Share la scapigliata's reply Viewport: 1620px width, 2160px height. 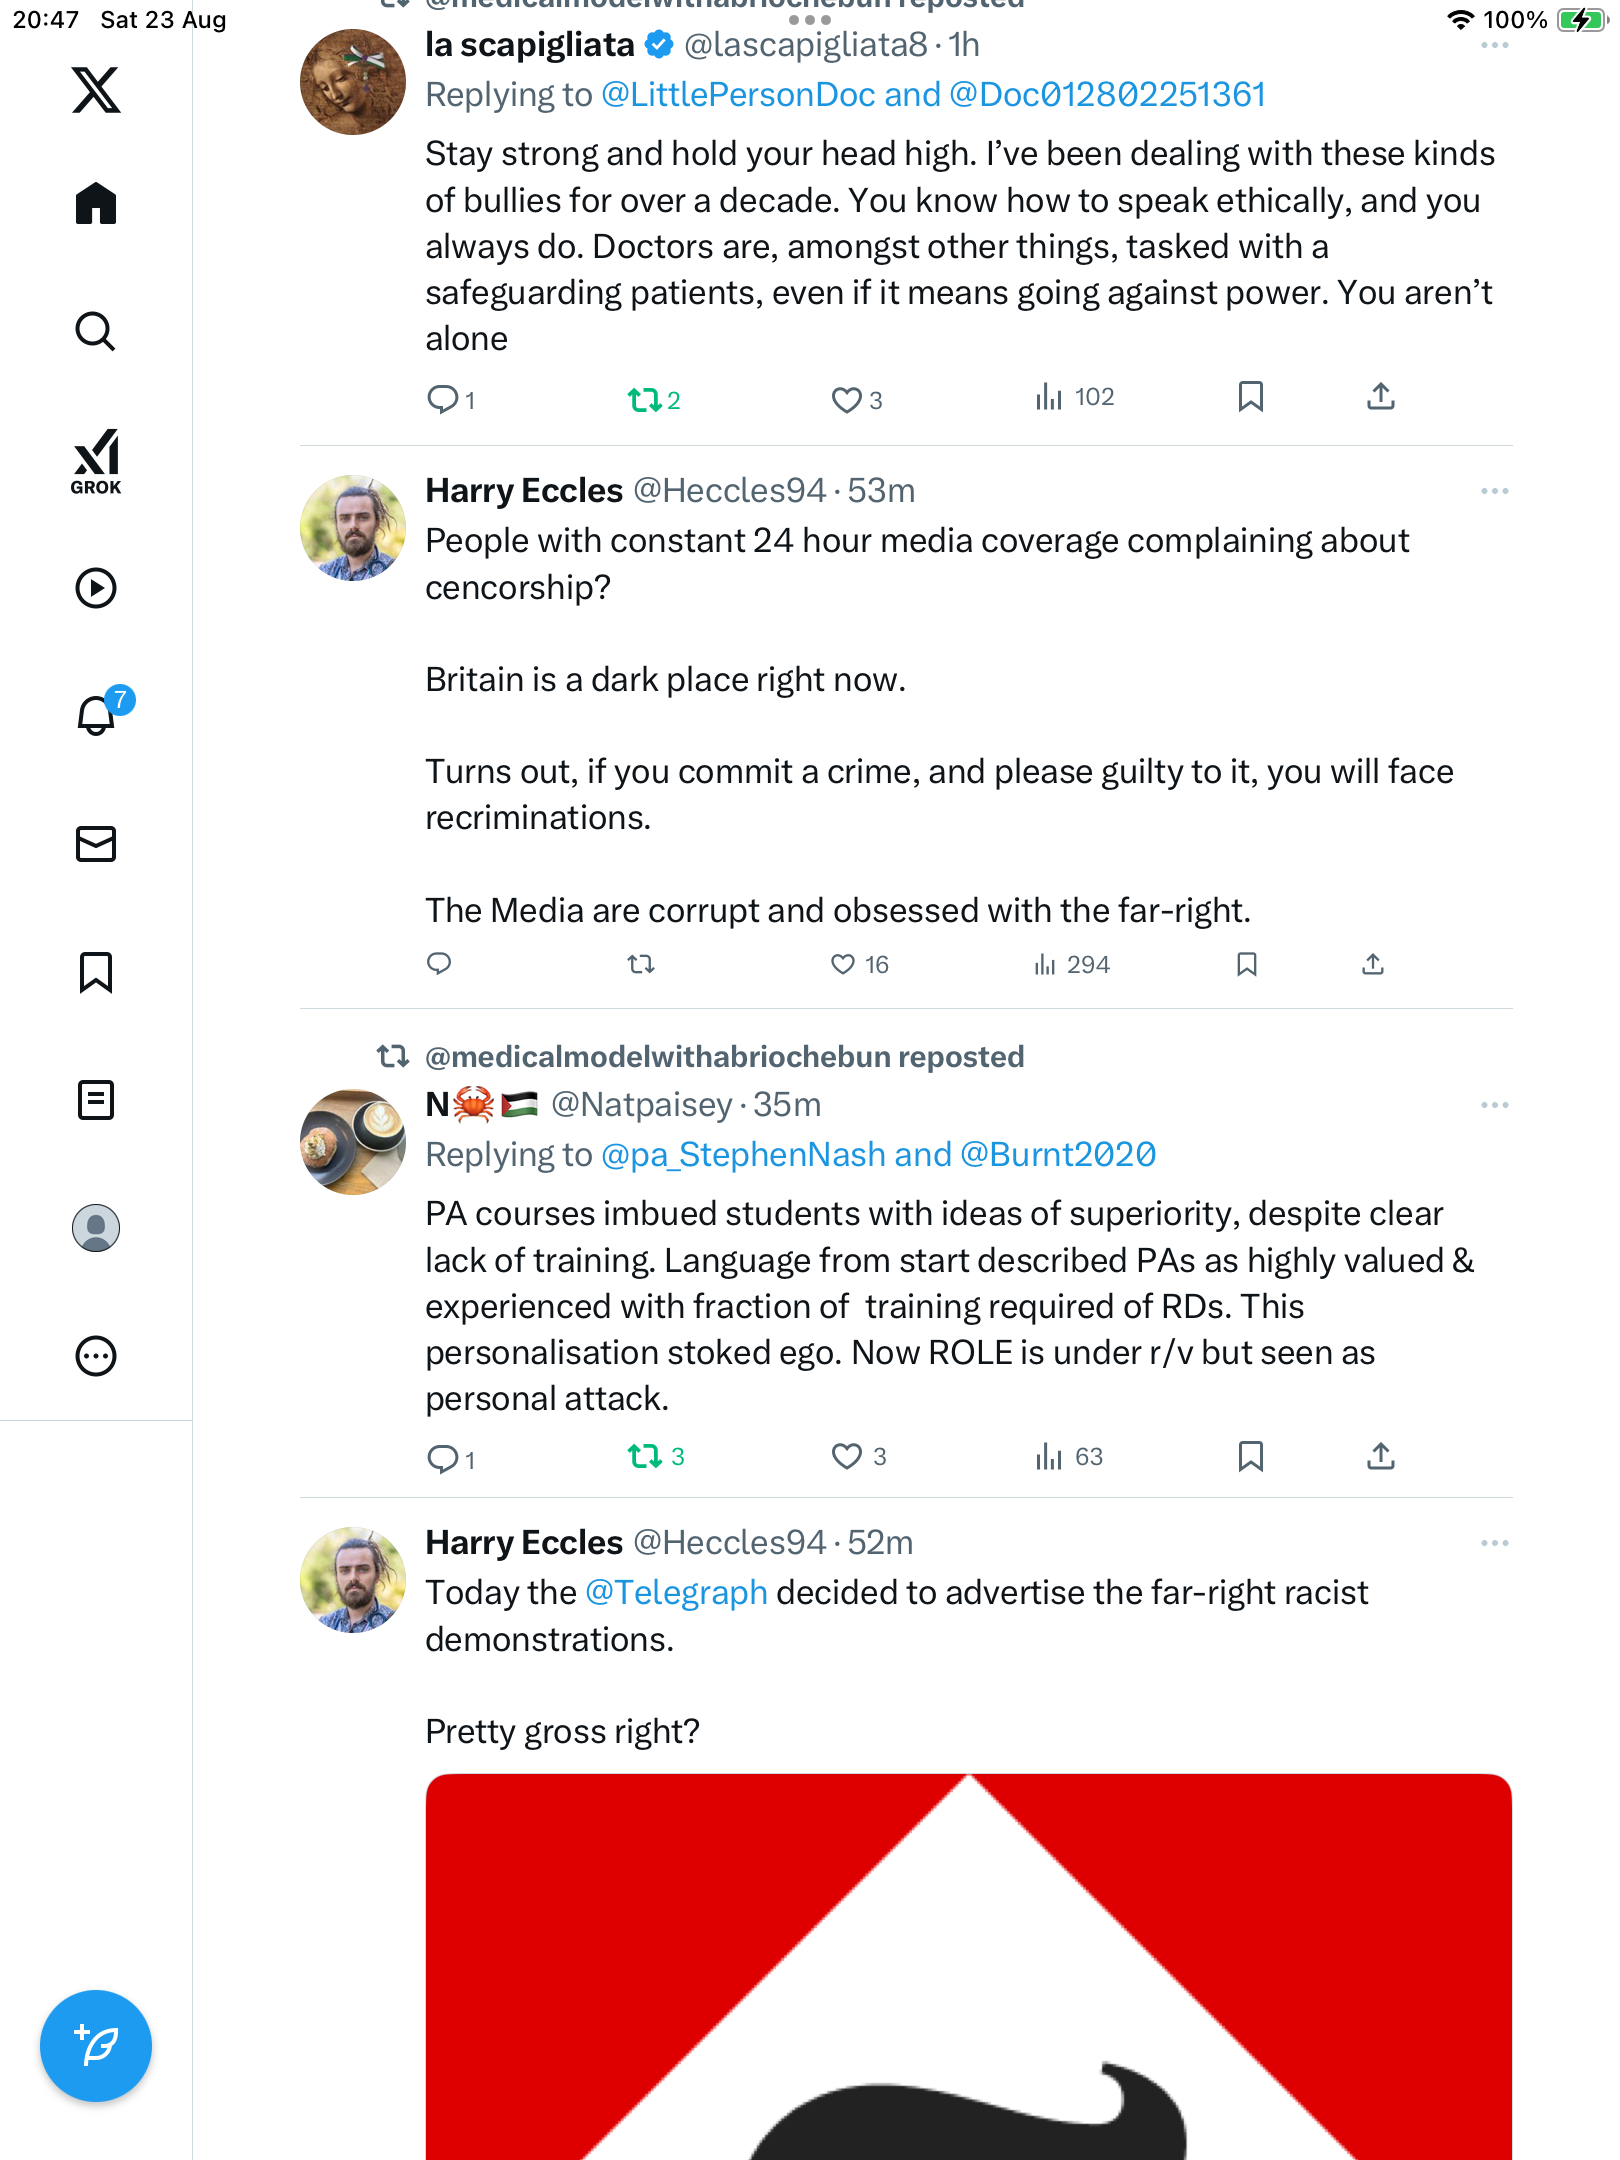tap(1380, 398)
